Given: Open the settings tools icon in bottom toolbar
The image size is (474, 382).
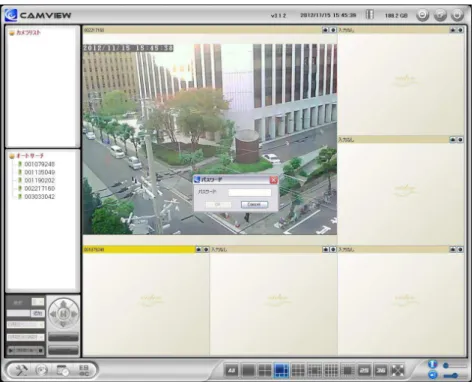Looking at the screenshot, I should pos(21,370).
